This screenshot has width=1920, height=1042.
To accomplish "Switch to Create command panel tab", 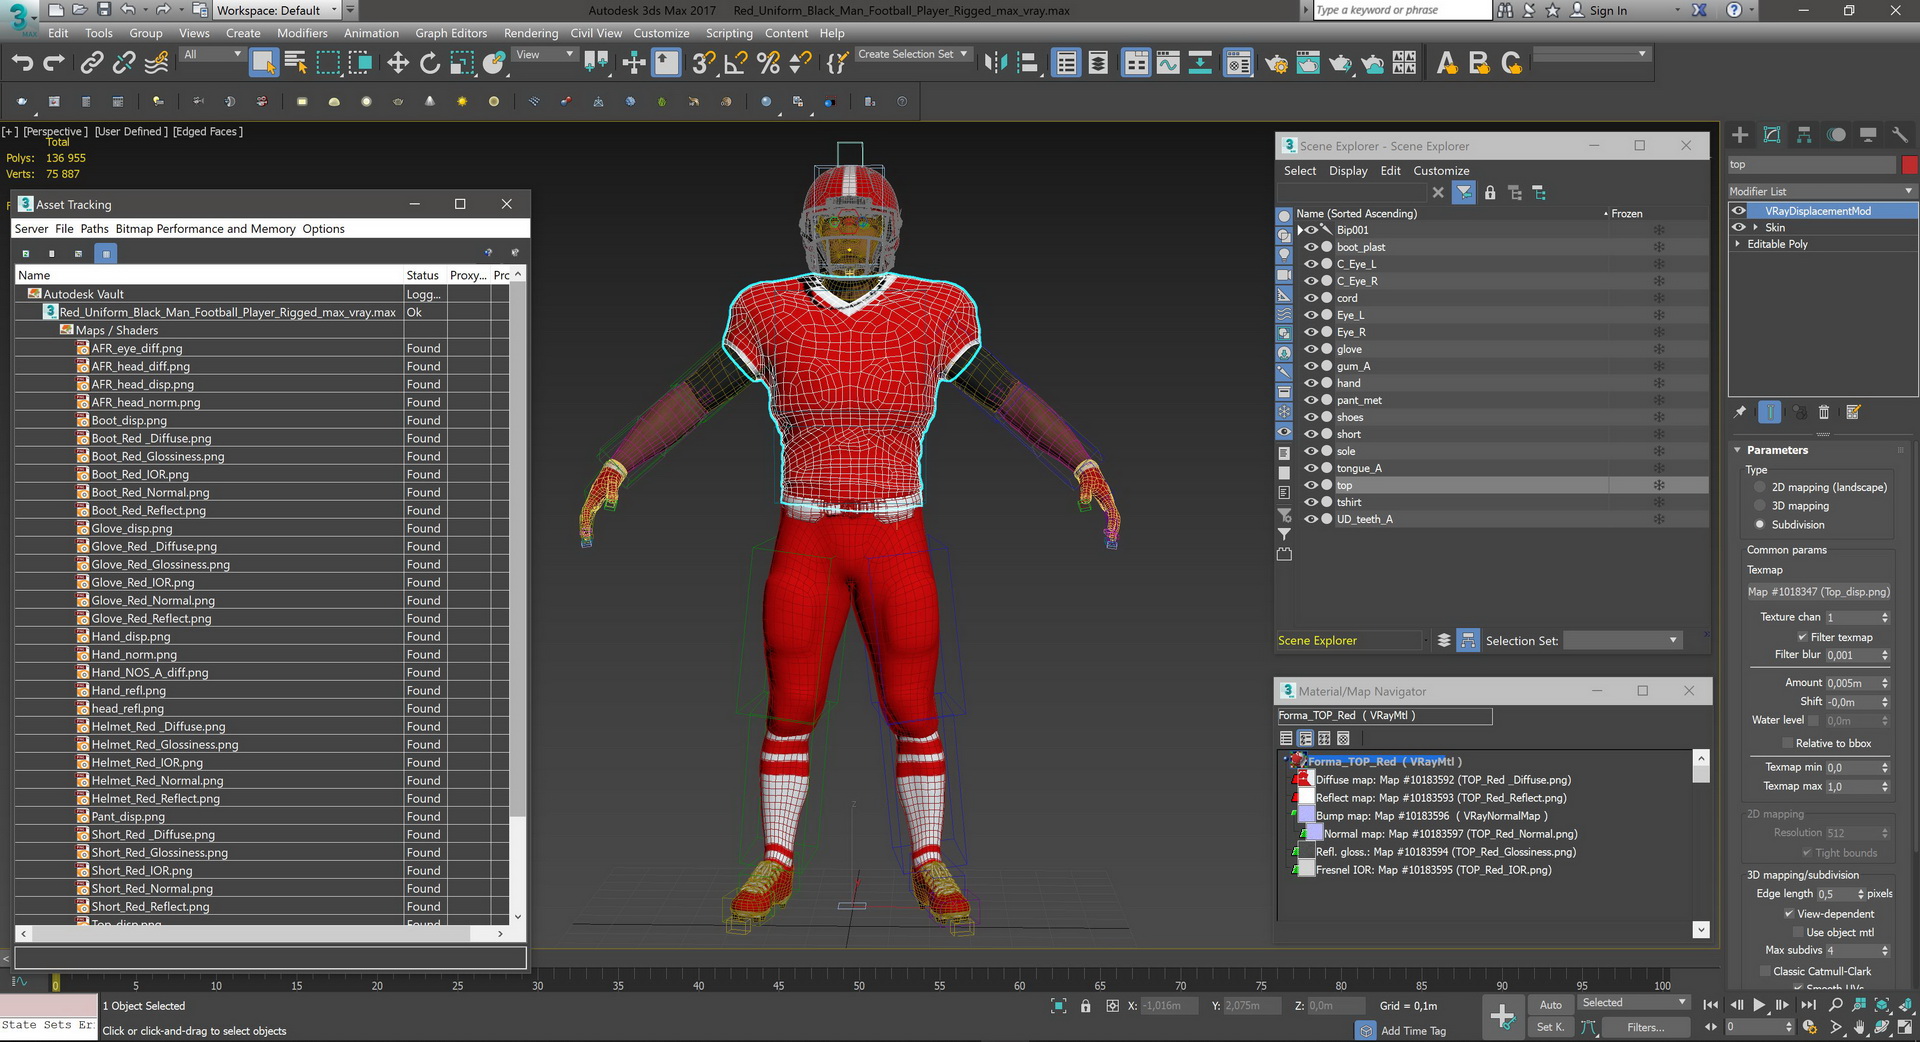I will click(1740, 135).
